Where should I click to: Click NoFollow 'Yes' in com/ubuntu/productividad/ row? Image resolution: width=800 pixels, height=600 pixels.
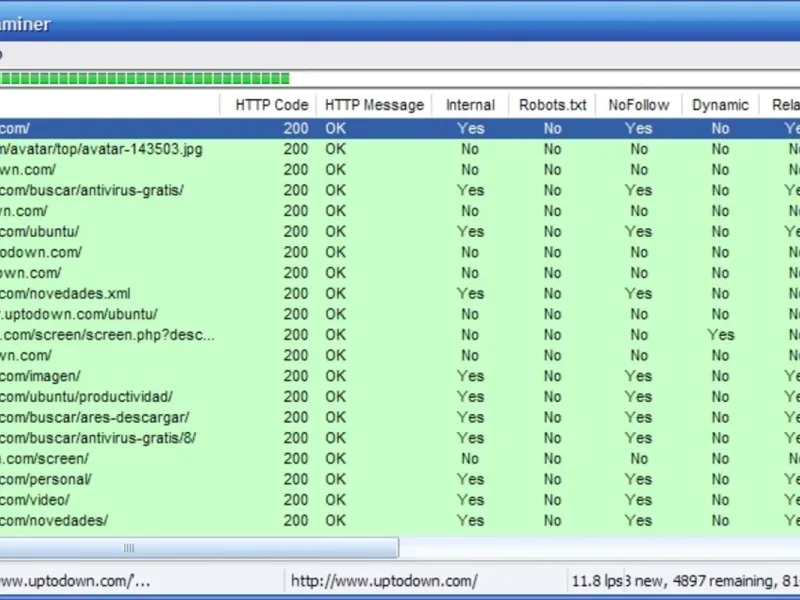click(639, 396)
